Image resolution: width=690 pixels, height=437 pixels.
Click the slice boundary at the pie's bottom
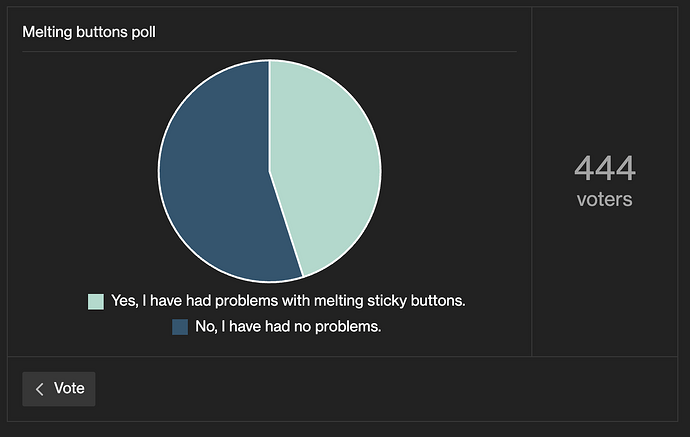tap(302, 277)
